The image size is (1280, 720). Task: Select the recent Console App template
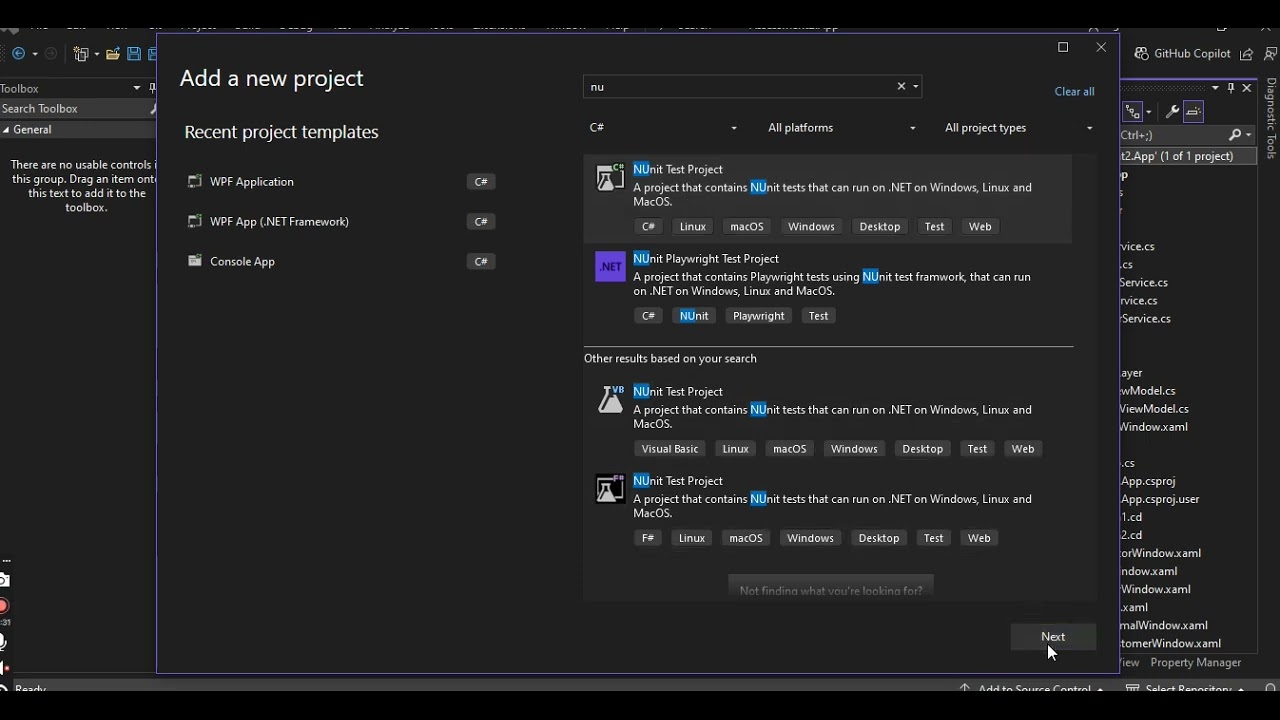[x=341, y=261]
